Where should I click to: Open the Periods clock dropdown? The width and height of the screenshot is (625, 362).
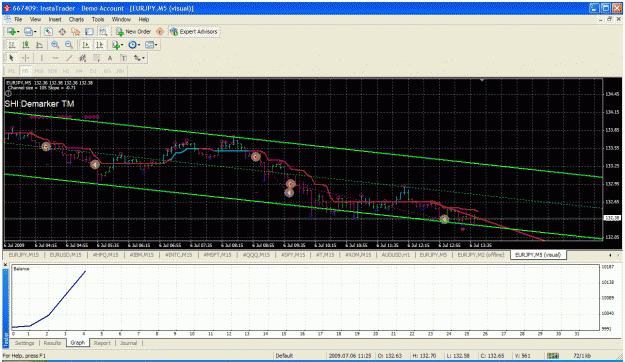[x=134, y=45]
